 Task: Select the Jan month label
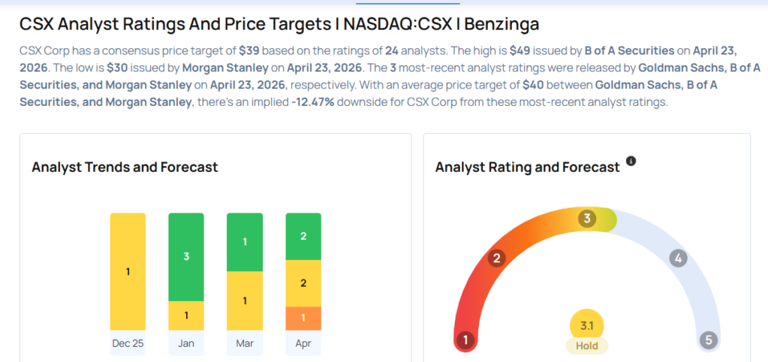pos(186,343)
